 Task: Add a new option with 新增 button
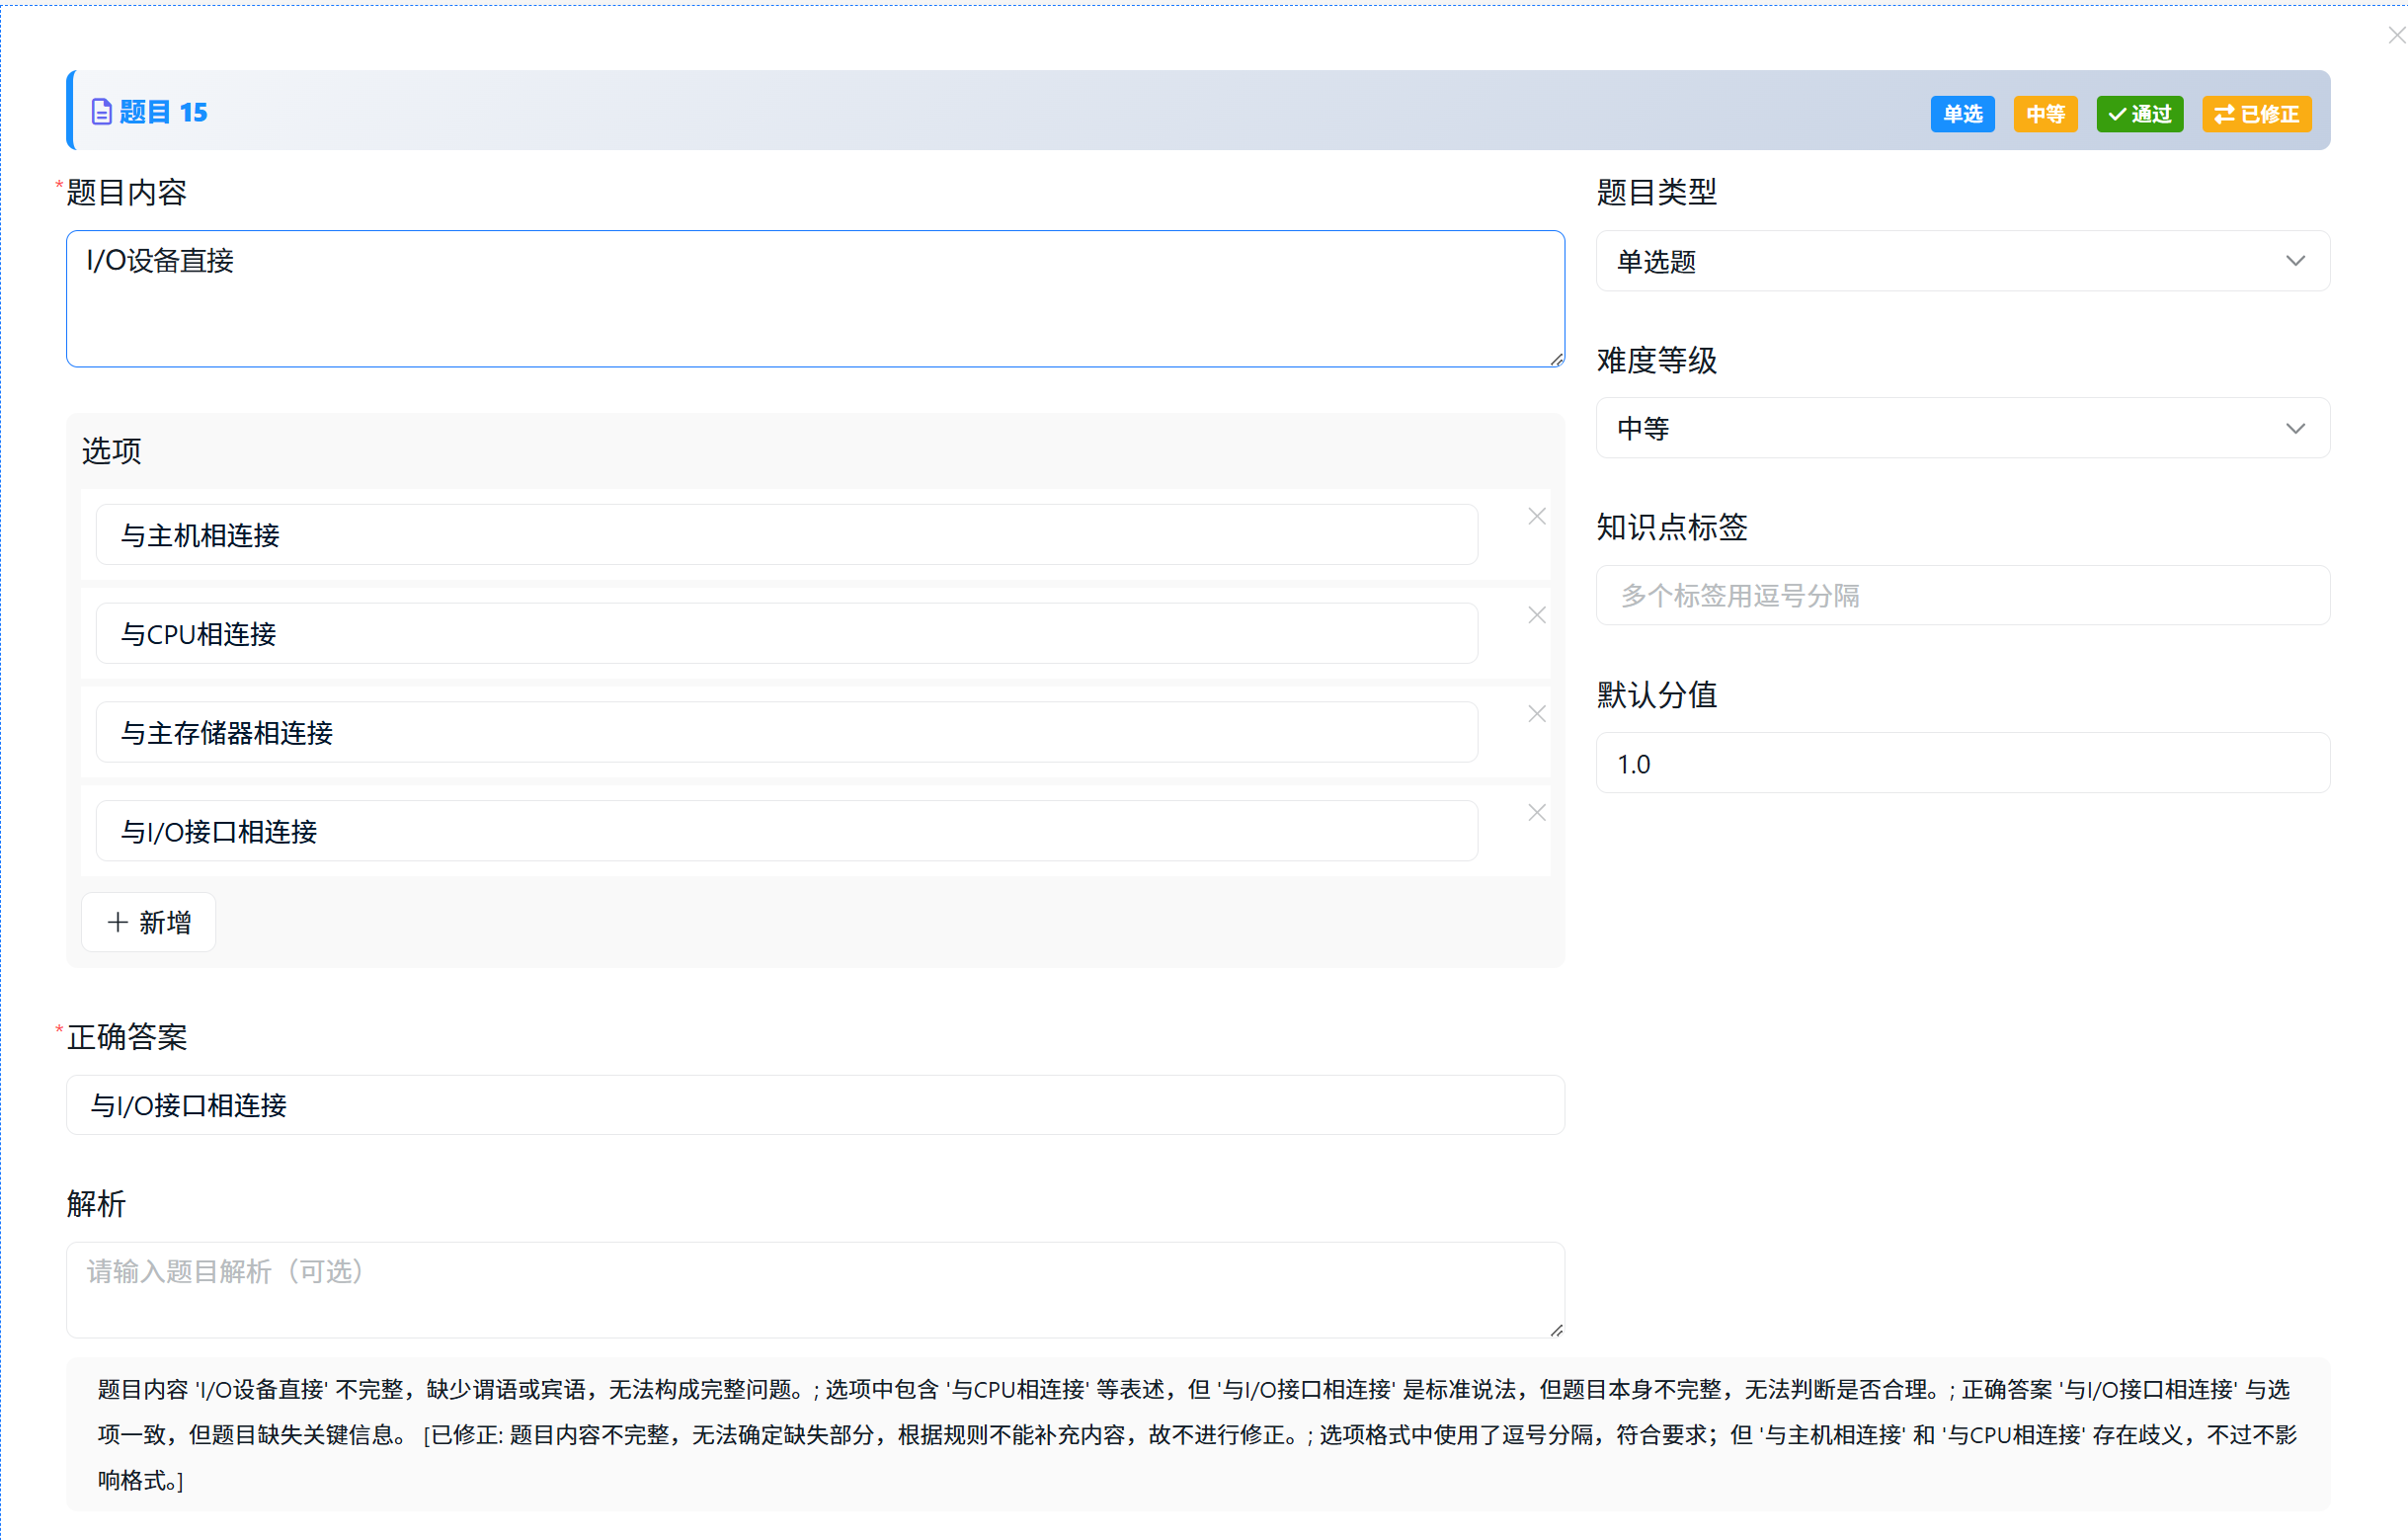pos(149,922)
